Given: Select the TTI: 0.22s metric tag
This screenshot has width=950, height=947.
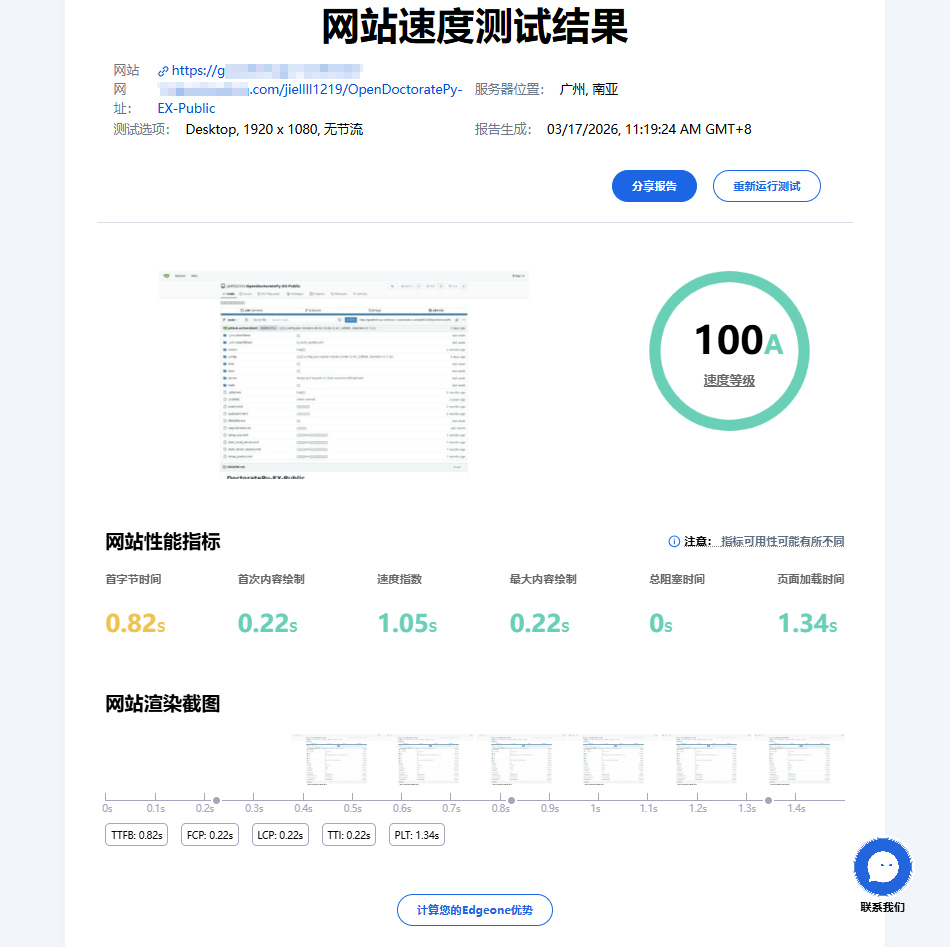Looking at the screenshot, I should (348, 834).
